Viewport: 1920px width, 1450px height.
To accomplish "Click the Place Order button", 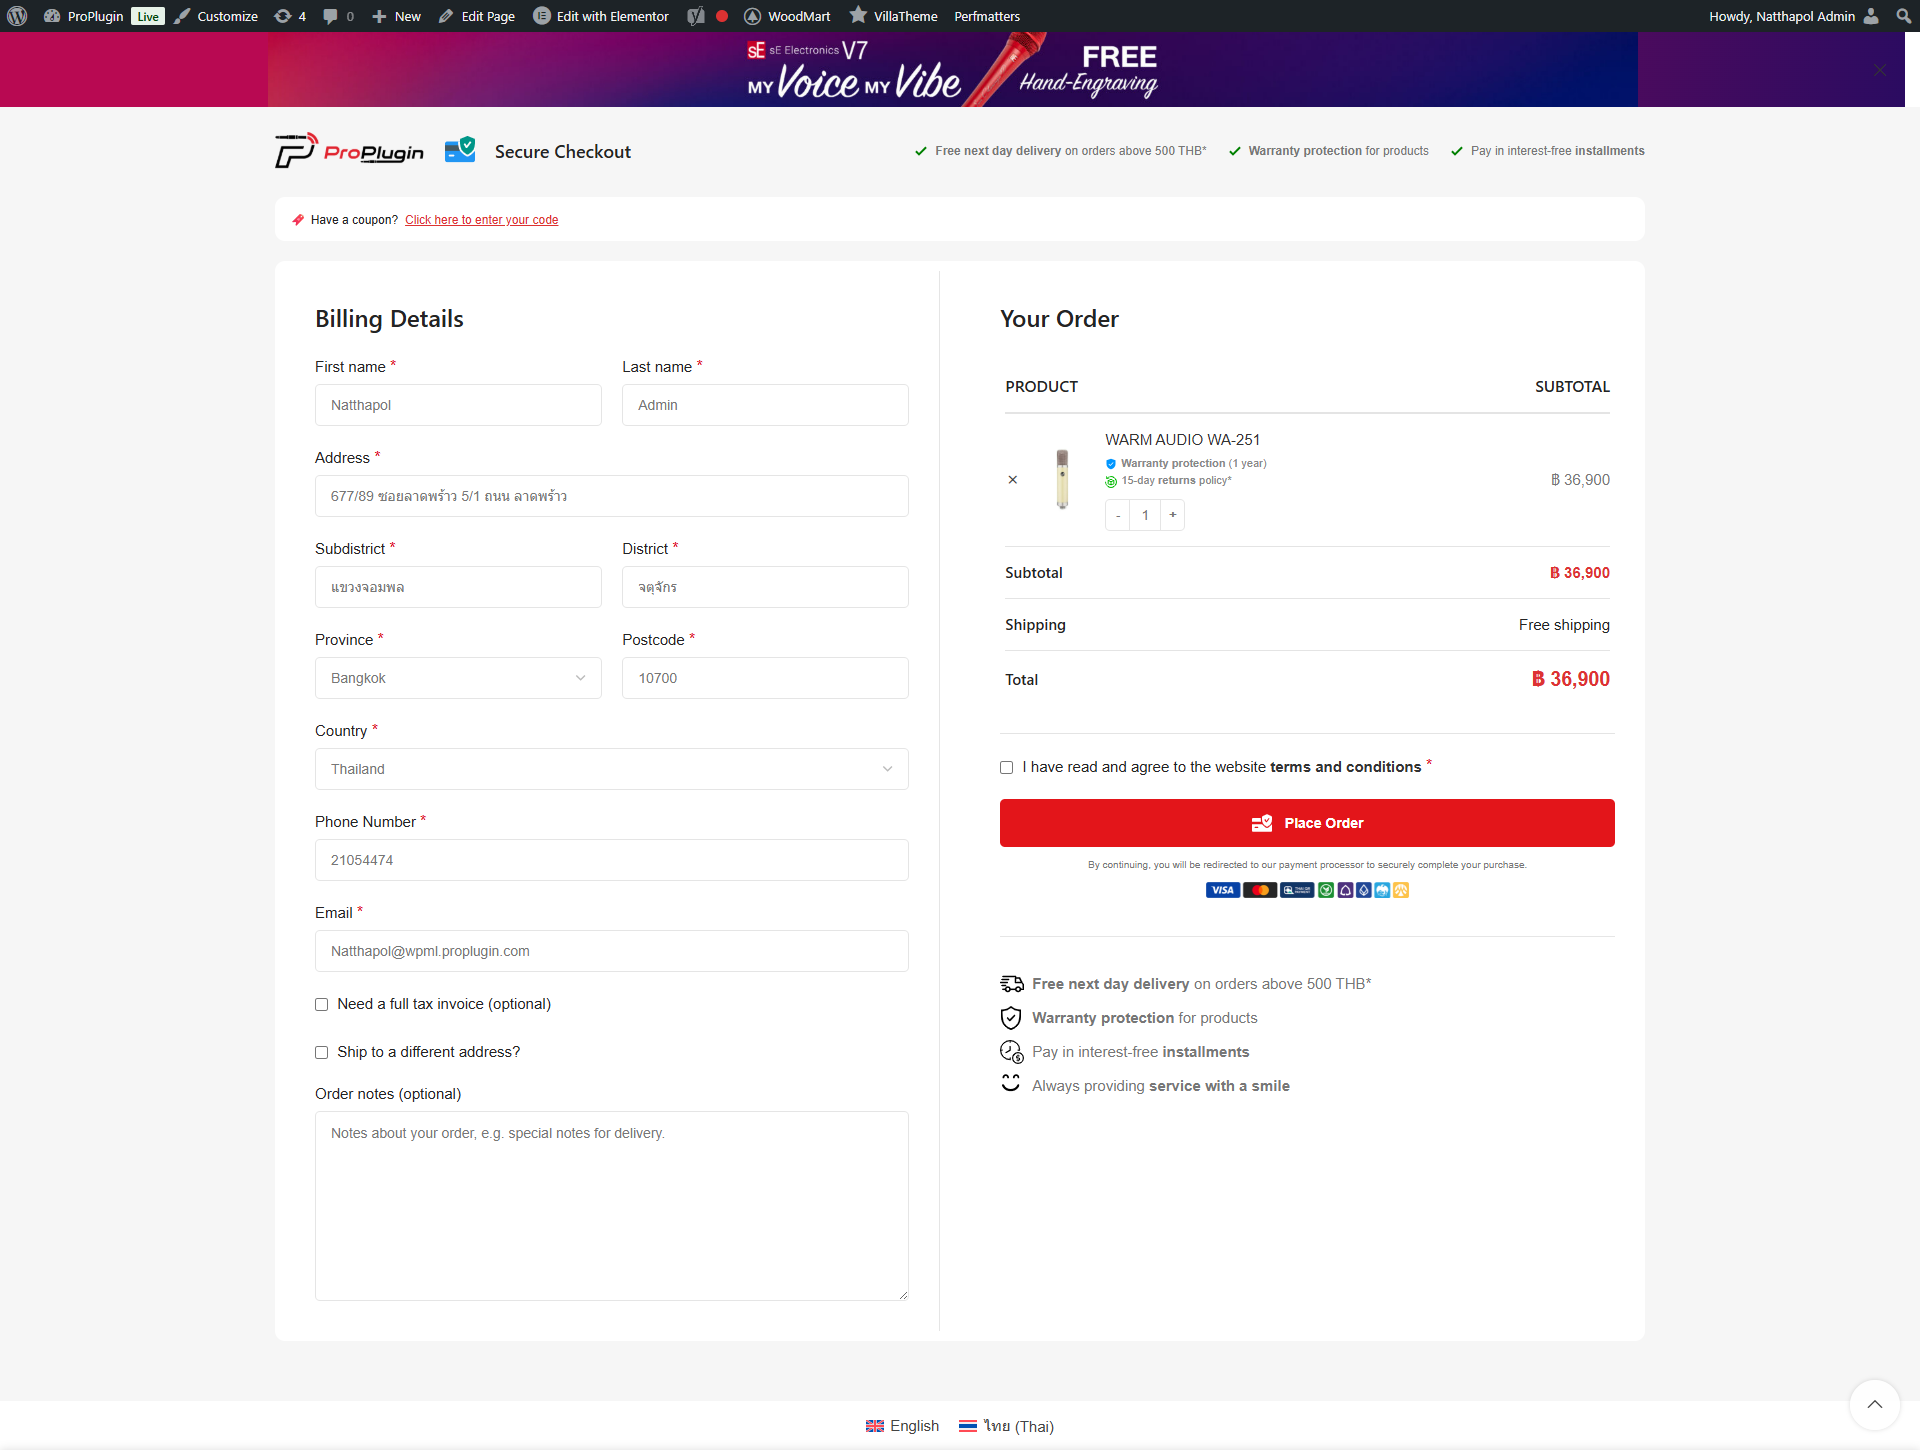I will click(x=1307, y=823).
